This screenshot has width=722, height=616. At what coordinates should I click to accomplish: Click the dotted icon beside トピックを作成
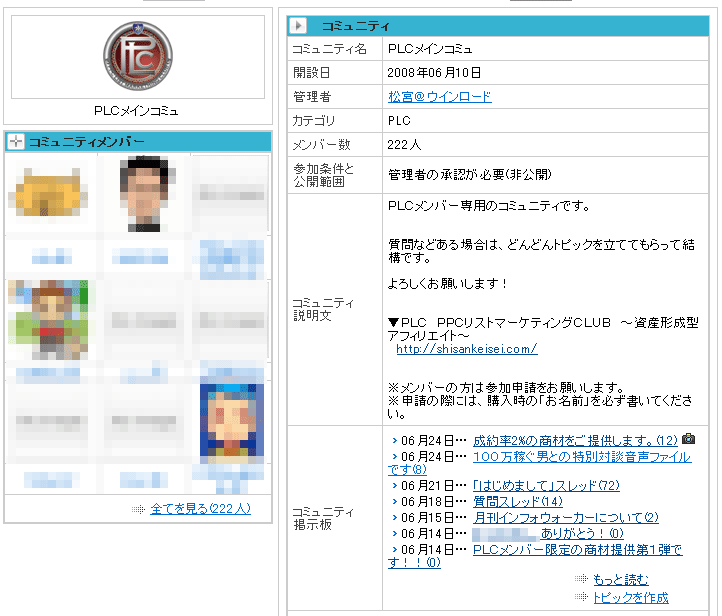582,597
